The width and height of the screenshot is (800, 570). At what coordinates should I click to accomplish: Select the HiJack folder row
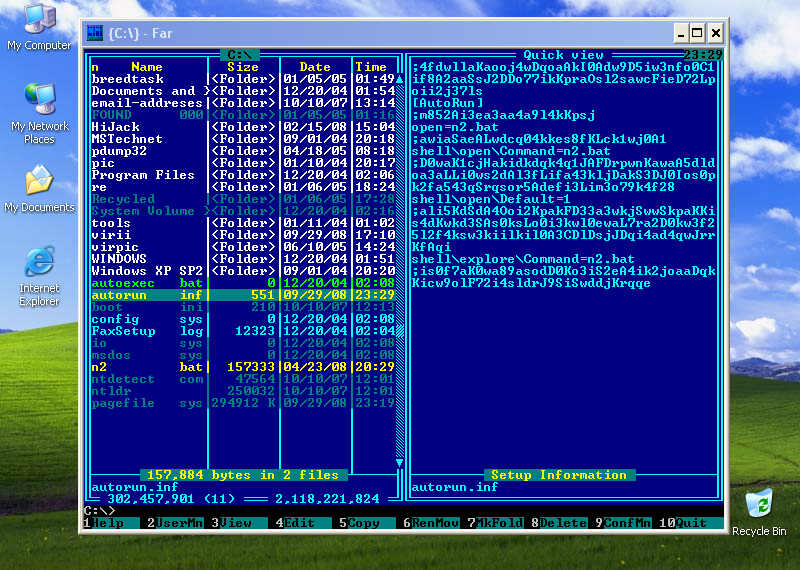point(243,127)
